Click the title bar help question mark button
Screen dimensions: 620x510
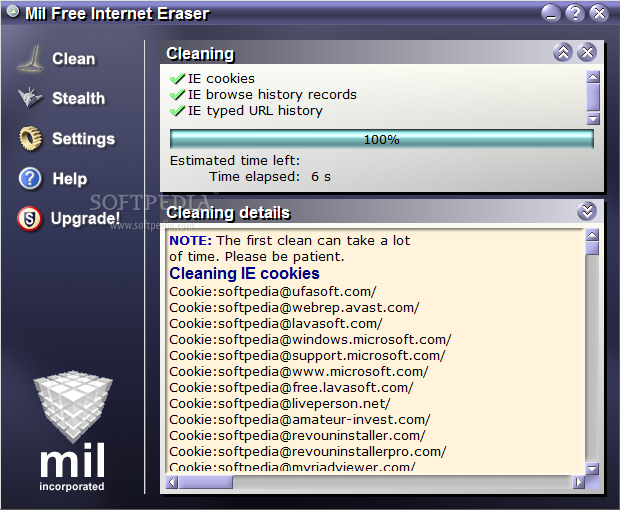575,13
